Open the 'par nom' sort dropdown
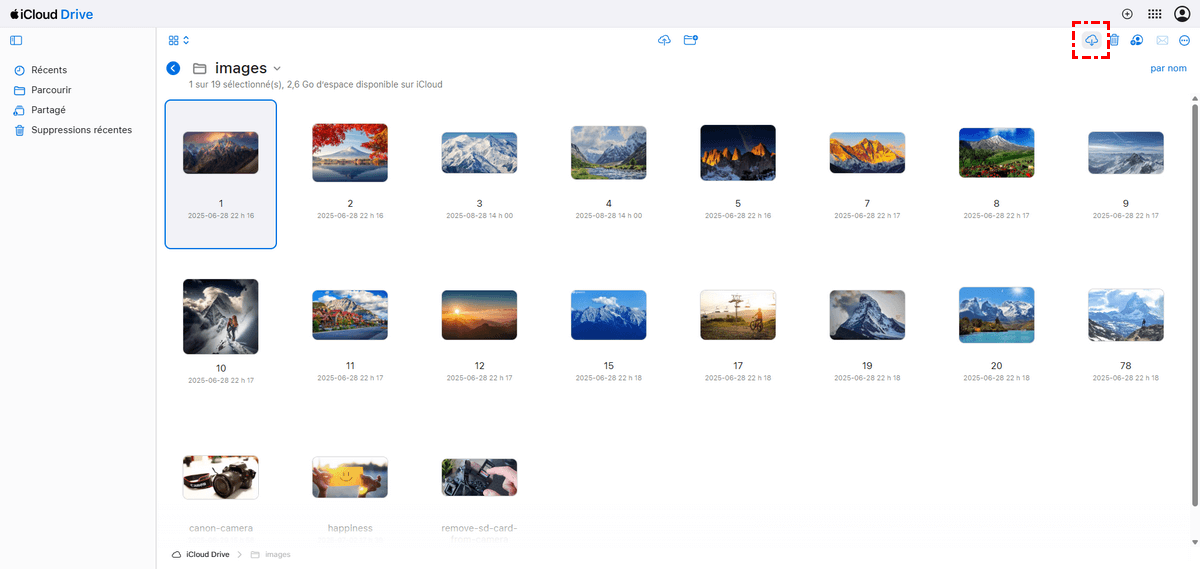1200x569 pixels. pos(1168,68)
